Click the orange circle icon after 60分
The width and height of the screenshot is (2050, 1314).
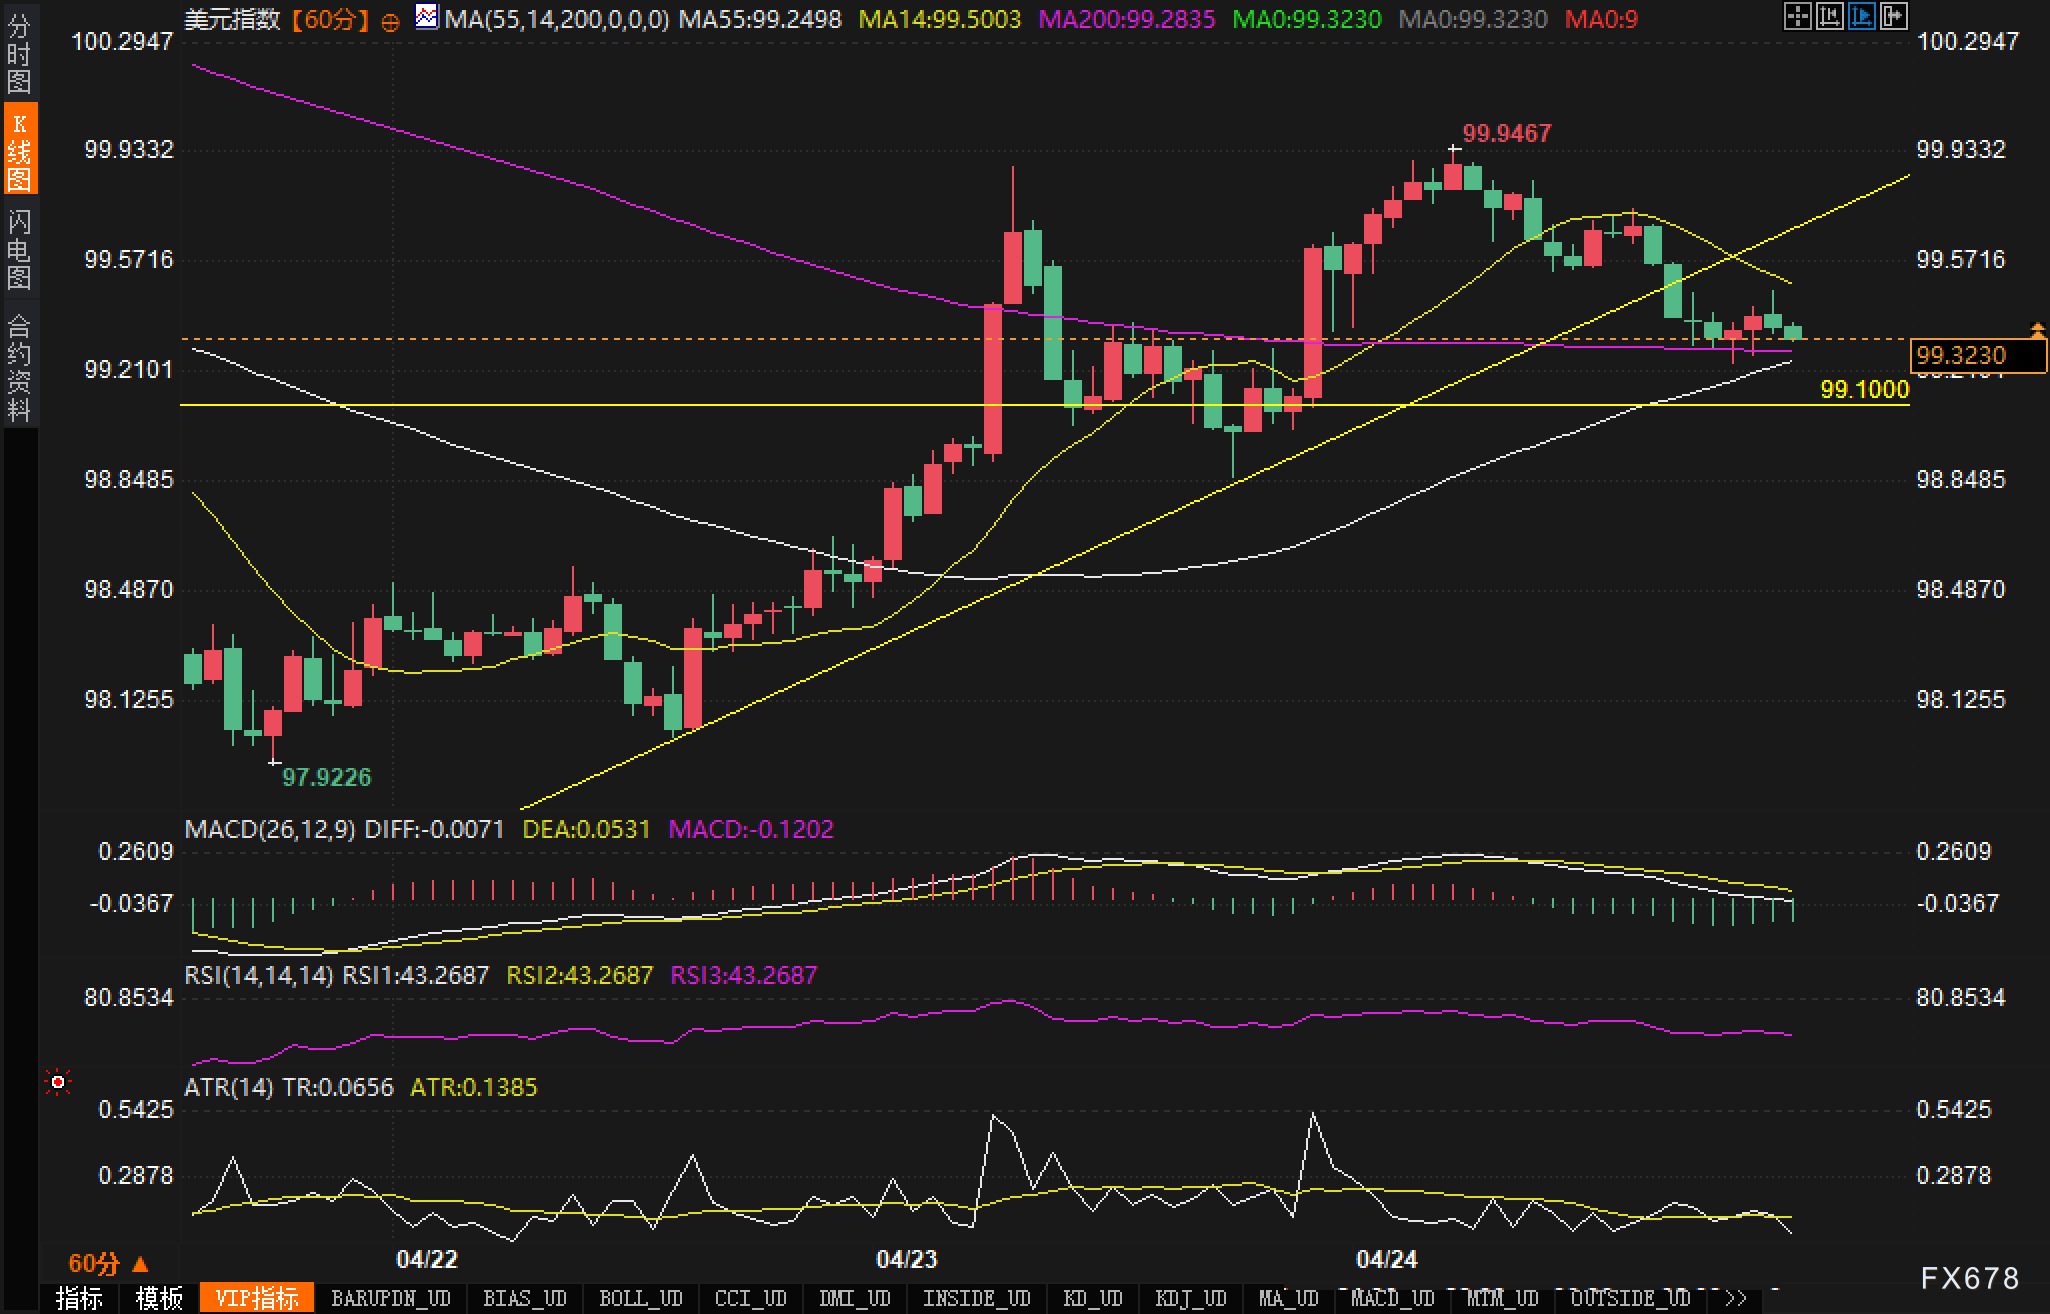click(391, 21)
